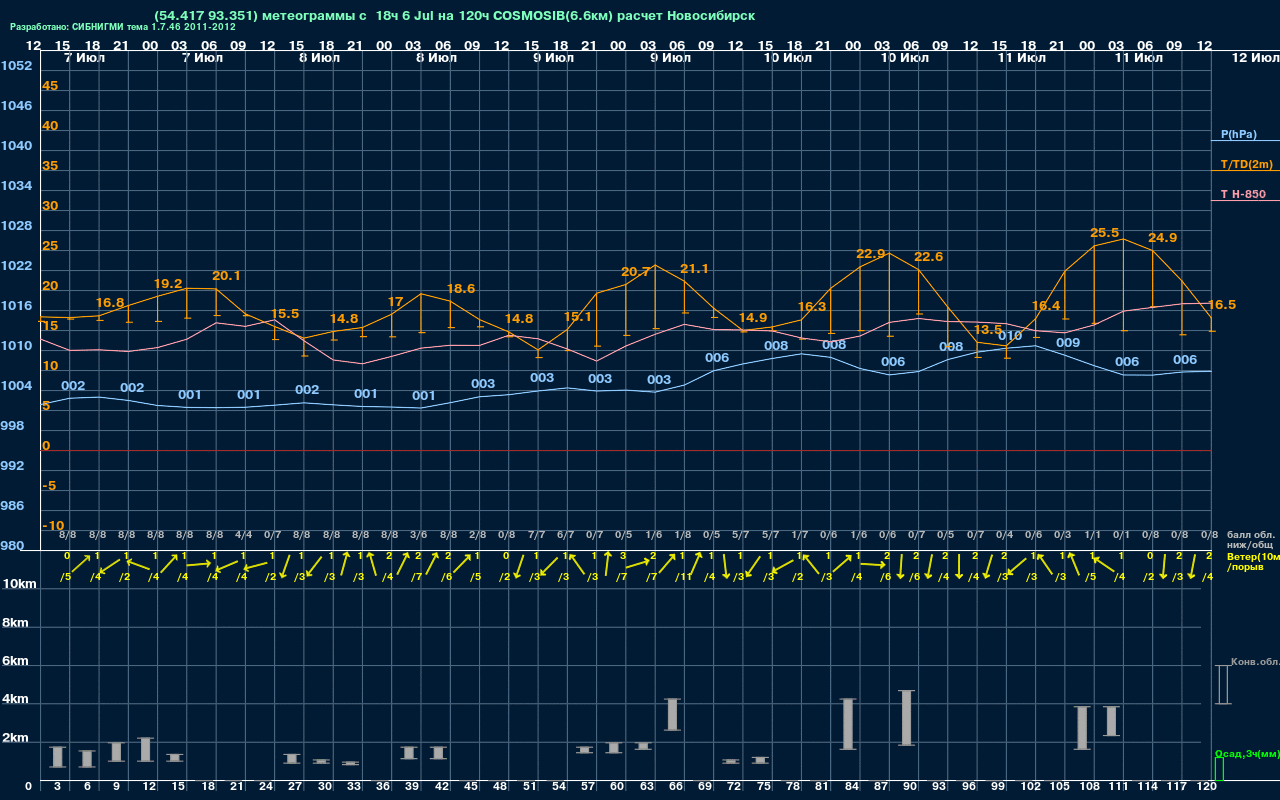This screenshot has width=1280, height=800.
Task: Select the T H-850 legend label
Action: [1243, 194]
